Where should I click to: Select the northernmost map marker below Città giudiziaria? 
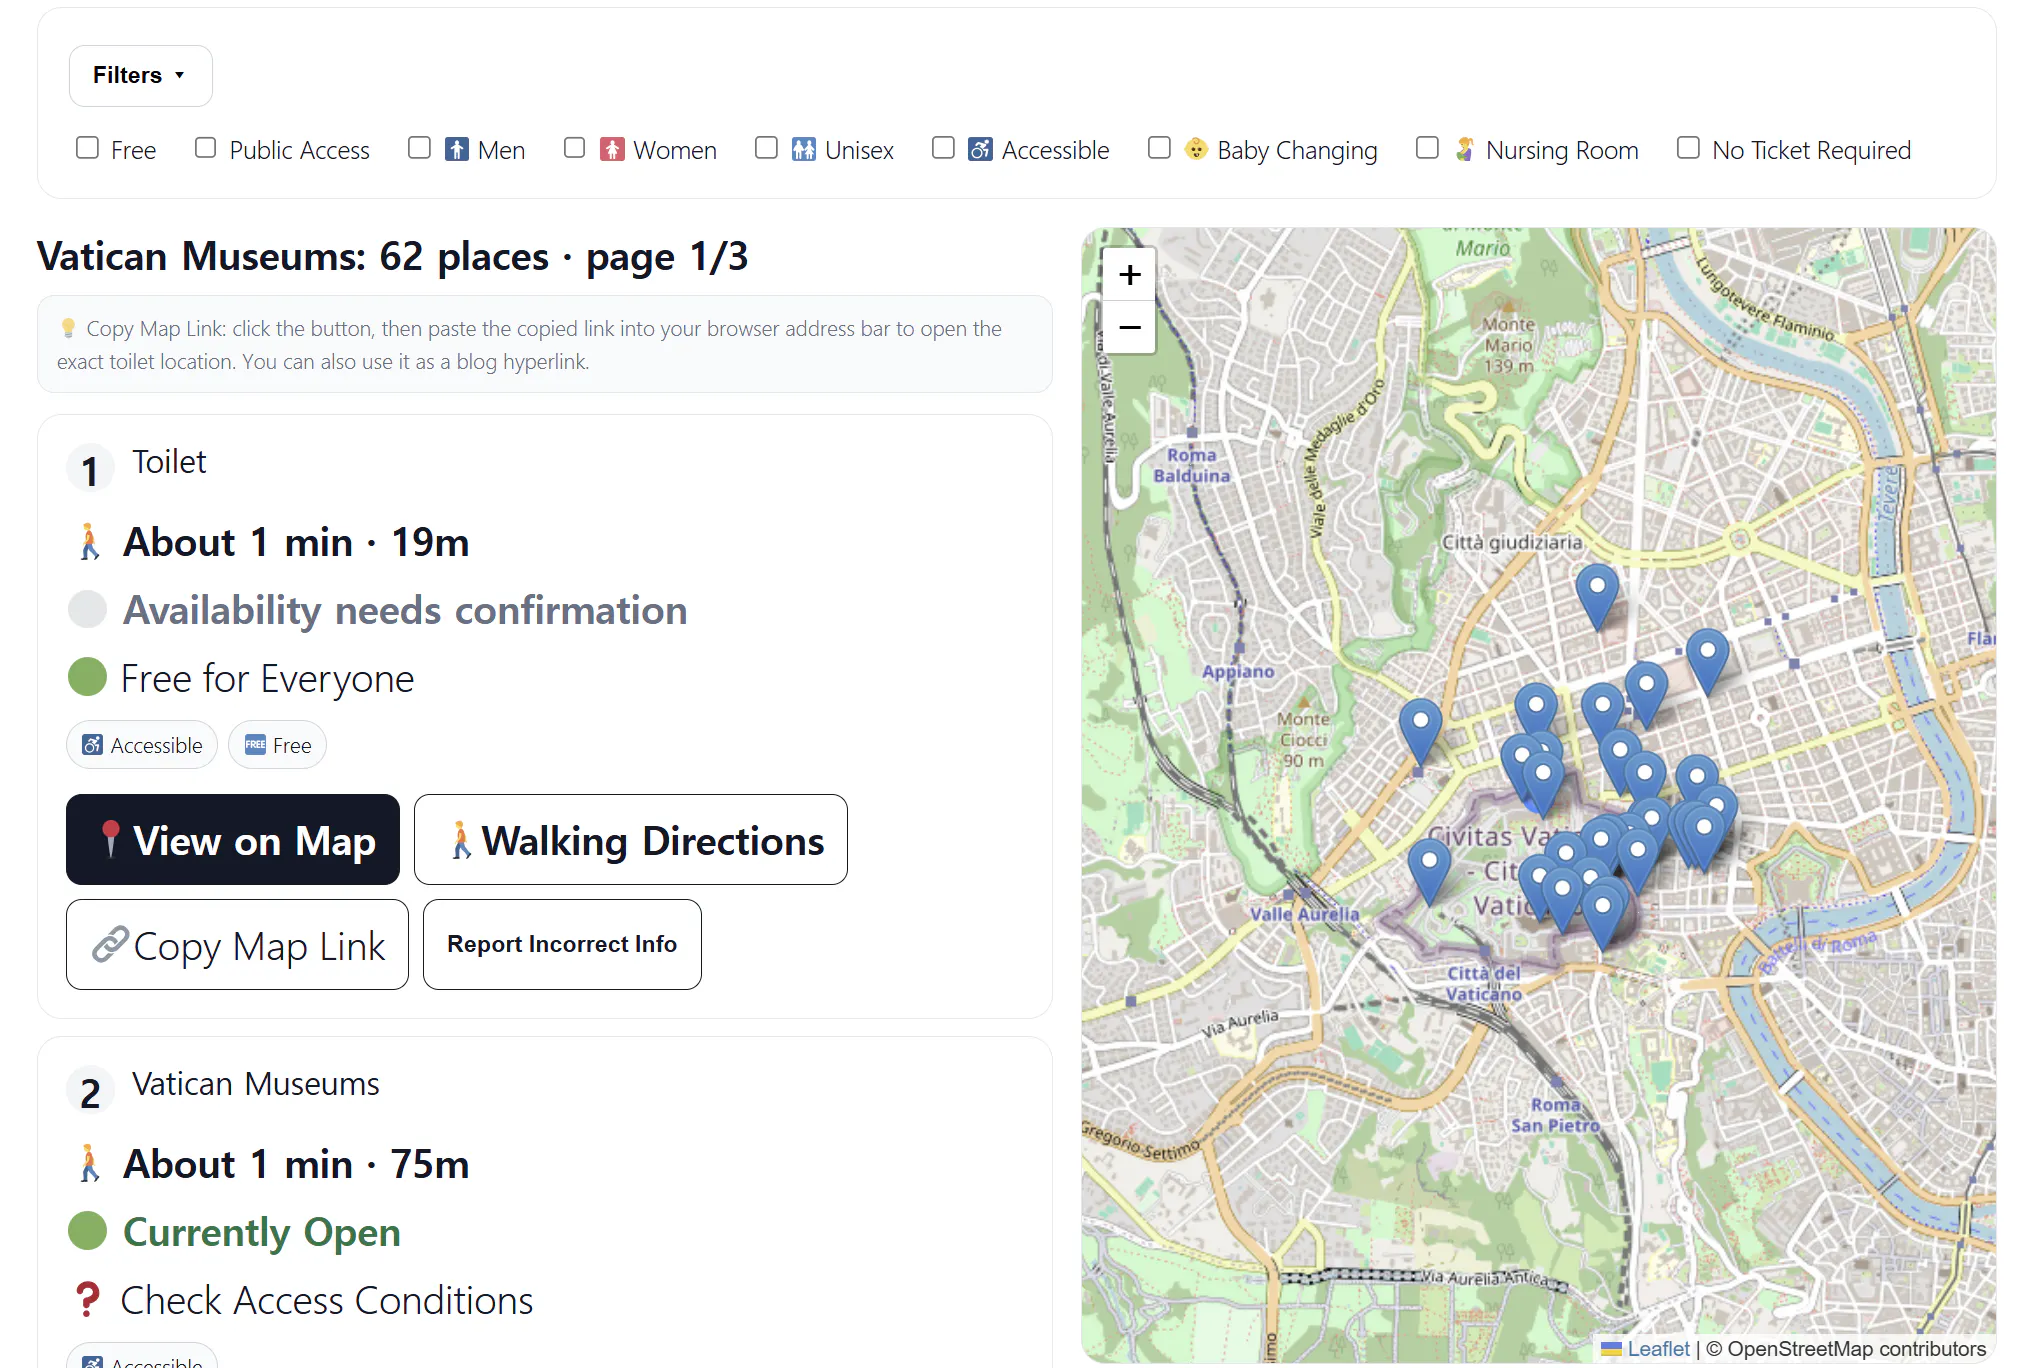pos(1597,596)
